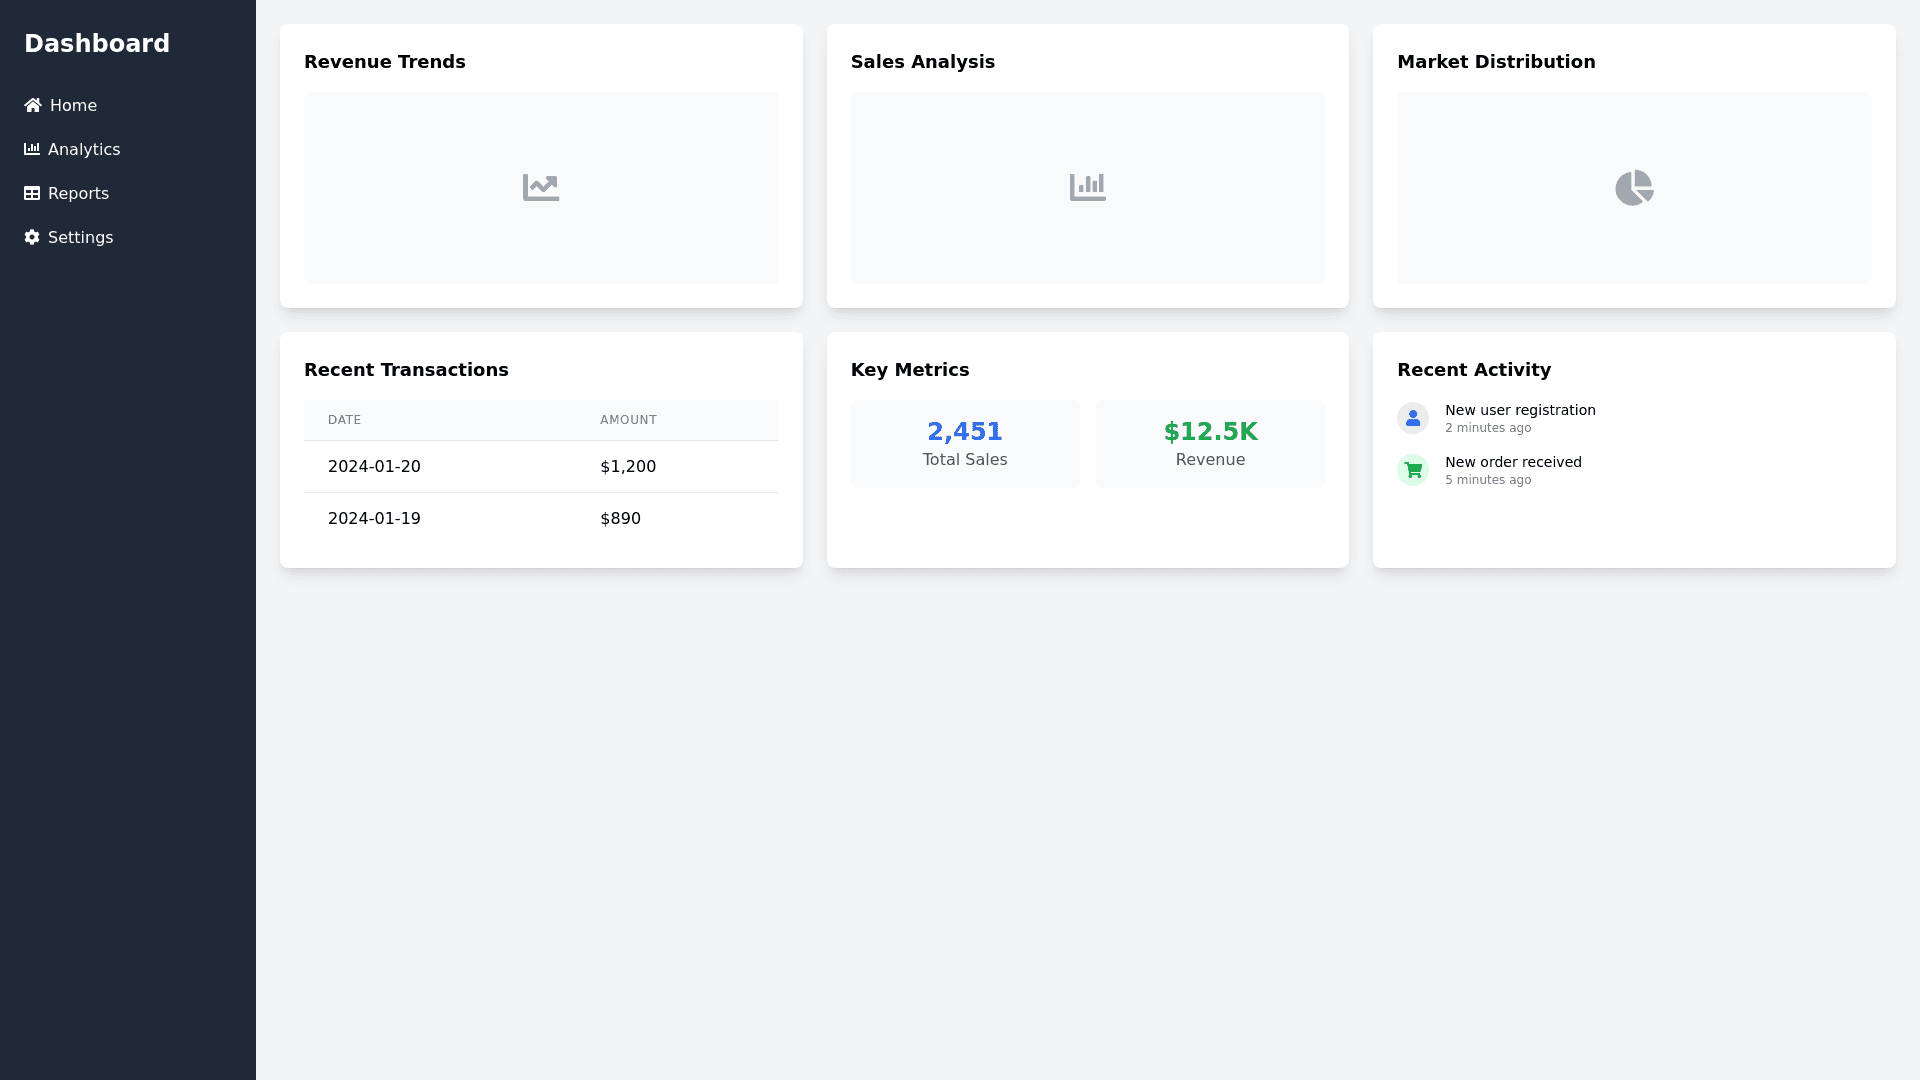Select the Home icon in sidebar
The height and width of the screenshot is (1080, 1920).
click(x=31, y=105)
